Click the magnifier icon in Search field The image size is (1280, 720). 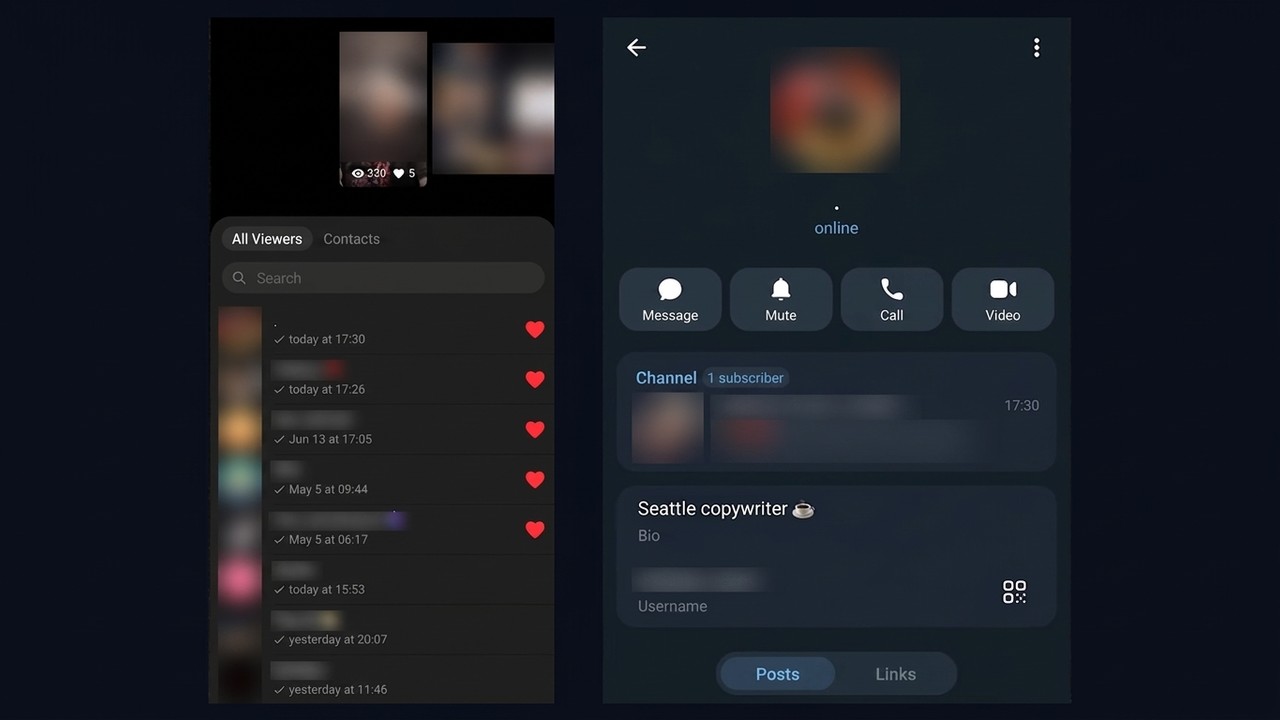(x=239, y=278)
